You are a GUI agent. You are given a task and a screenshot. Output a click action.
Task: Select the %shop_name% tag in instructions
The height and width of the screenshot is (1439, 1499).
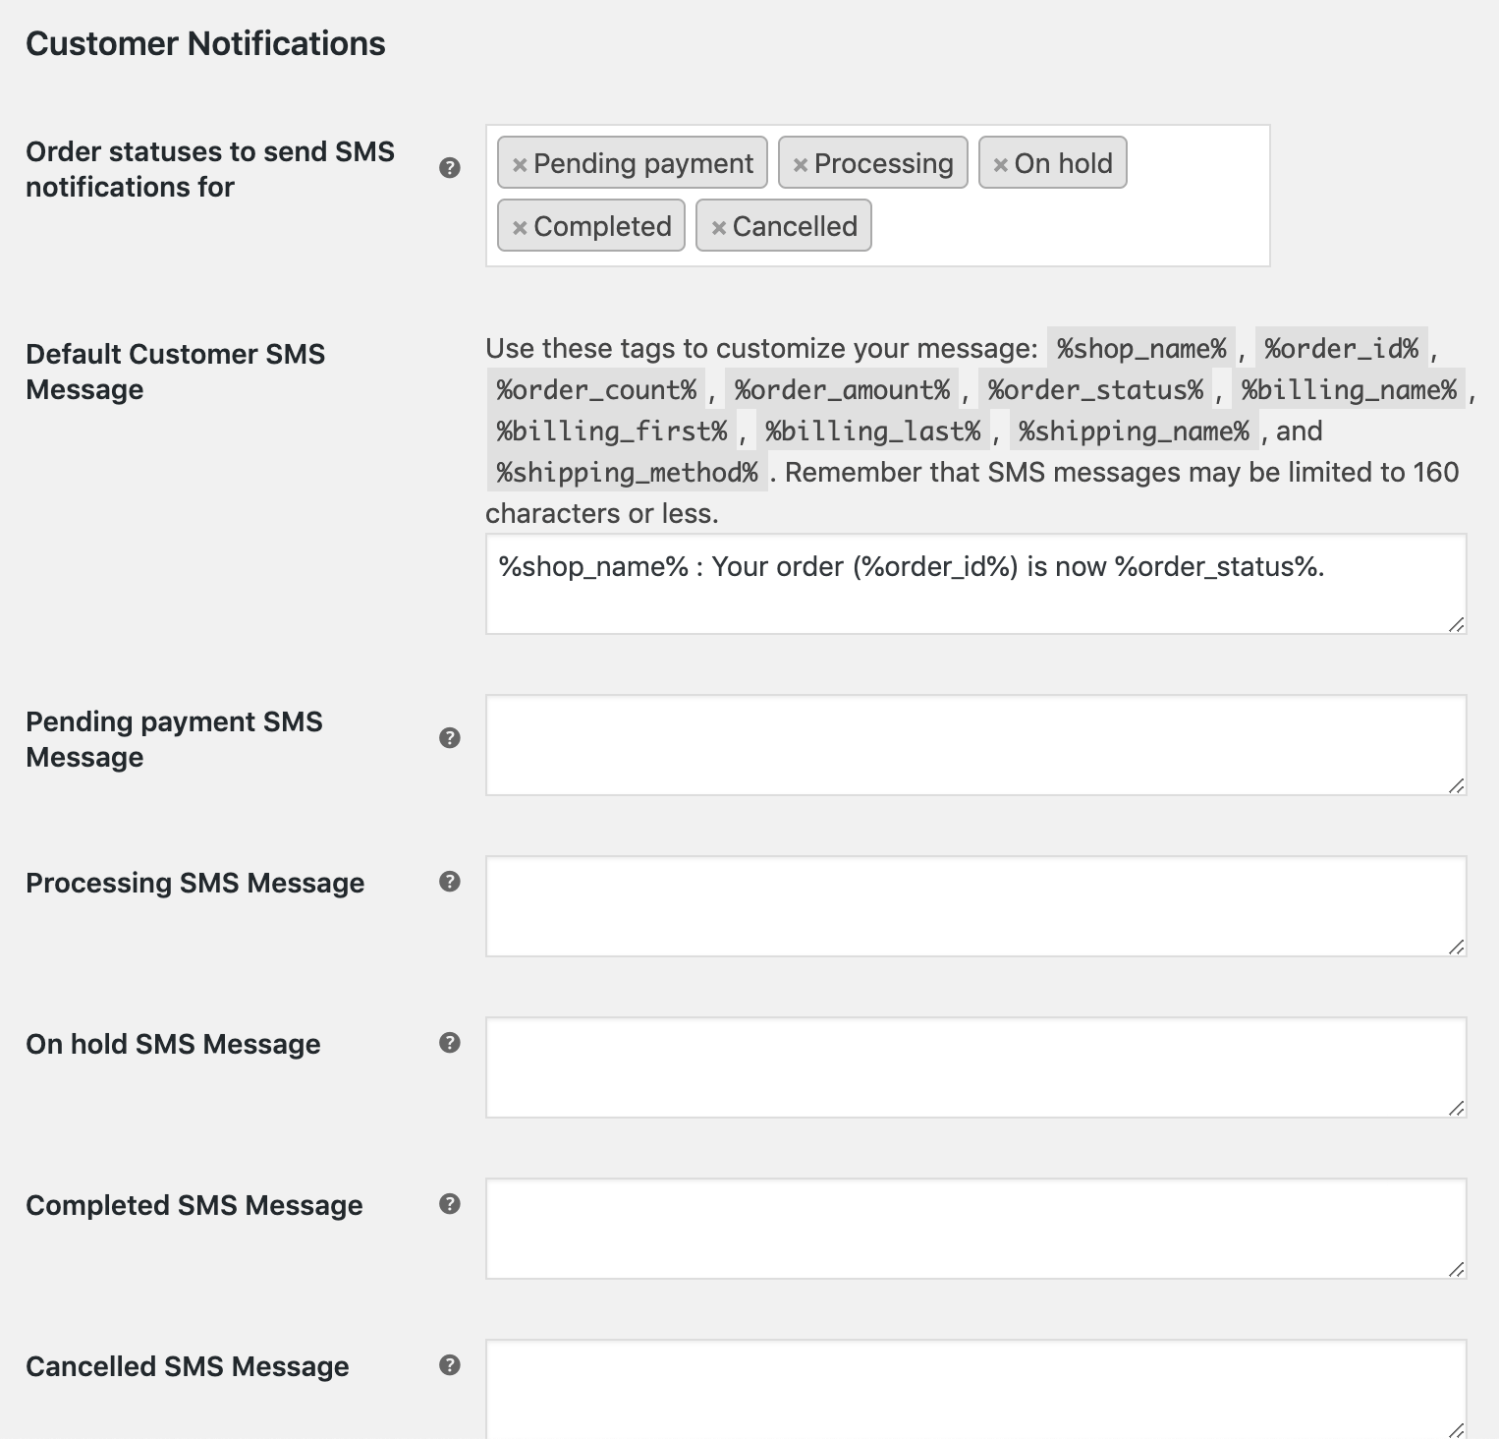pyautogui.click(x=1143, y=348)
